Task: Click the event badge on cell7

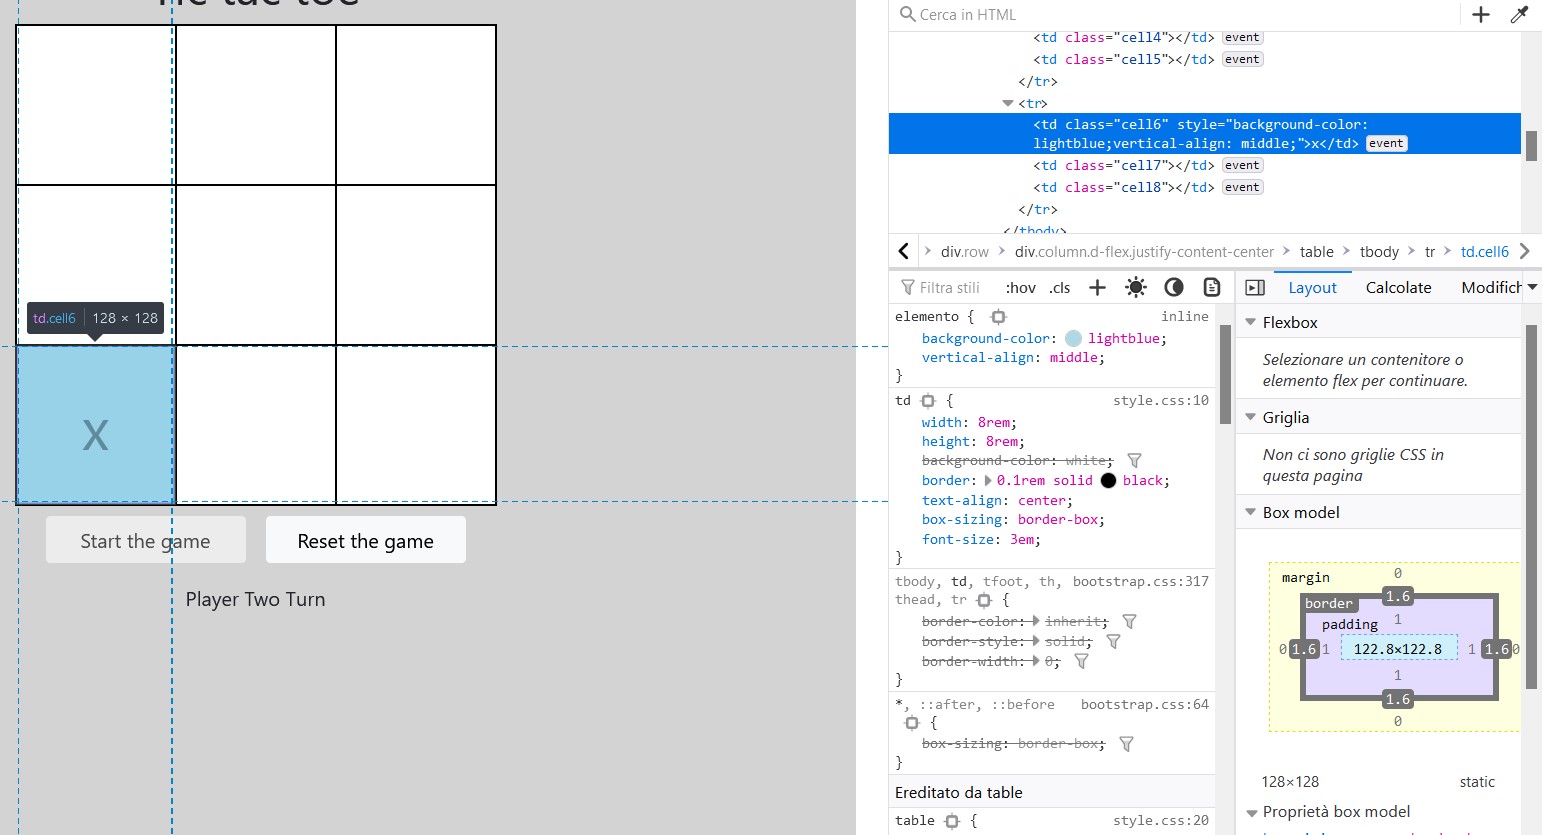Action: coord(1242,166)
